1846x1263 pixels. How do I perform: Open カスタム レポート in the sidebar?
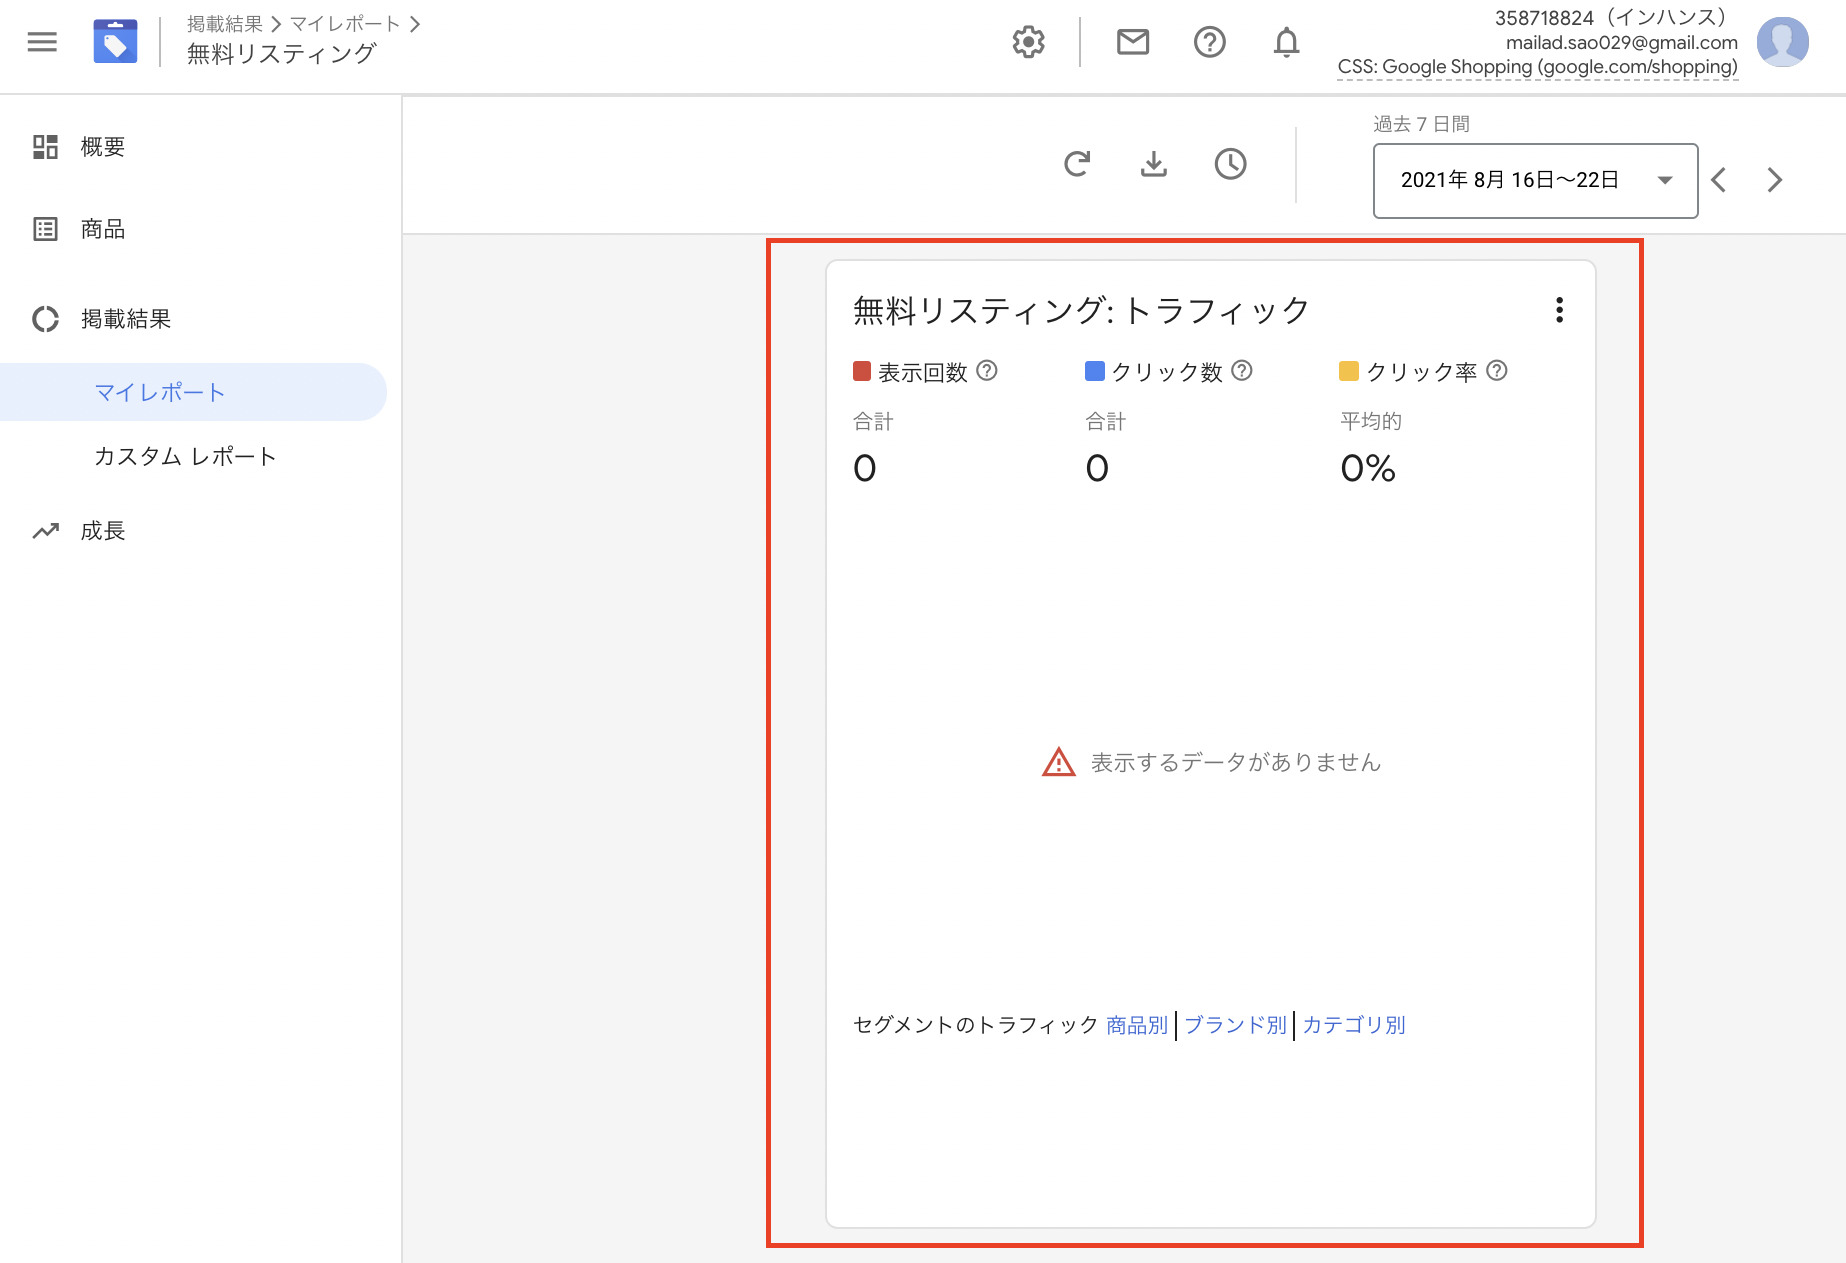[185, 457]
